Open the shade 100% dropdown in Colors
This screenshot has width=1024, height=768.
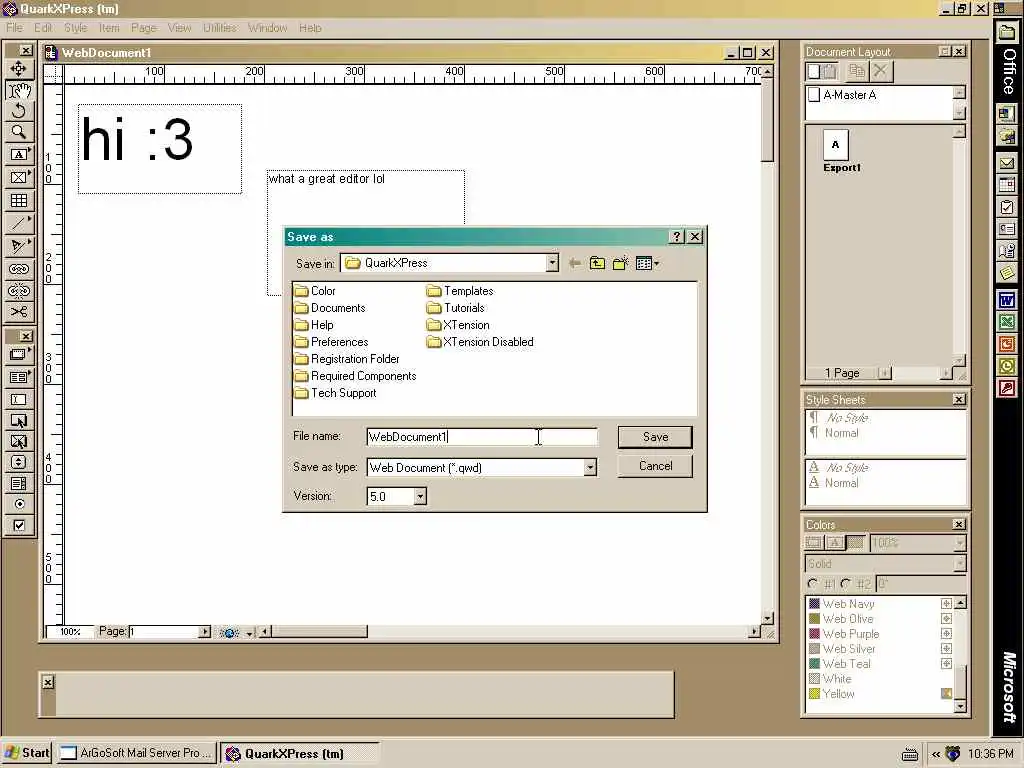point(959,543)
